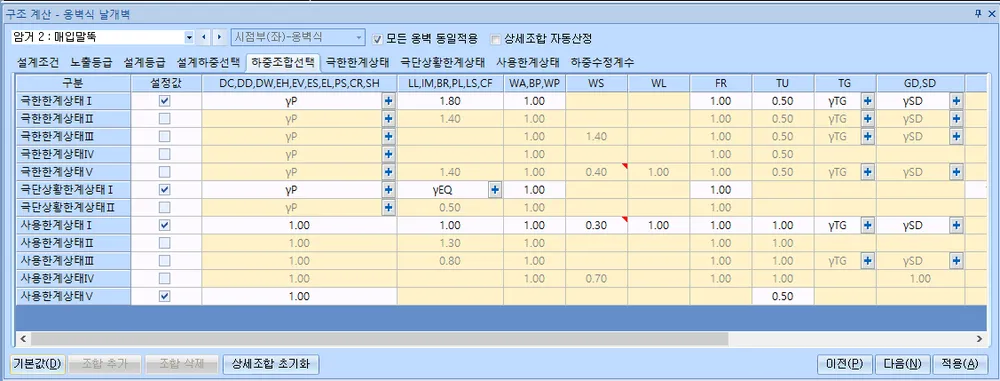Click TG plus icon in 극한한계상태 III row

[x=868, y=137]
